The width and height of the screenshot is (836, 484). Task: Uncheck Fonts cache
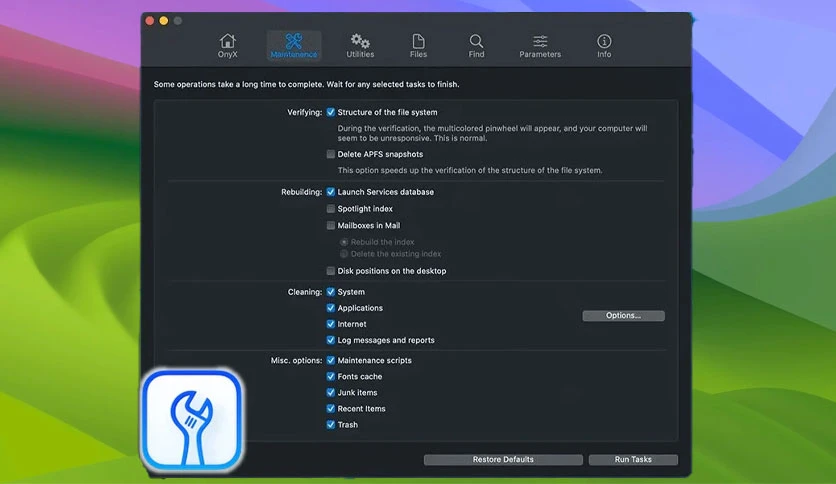coord(331,376)
